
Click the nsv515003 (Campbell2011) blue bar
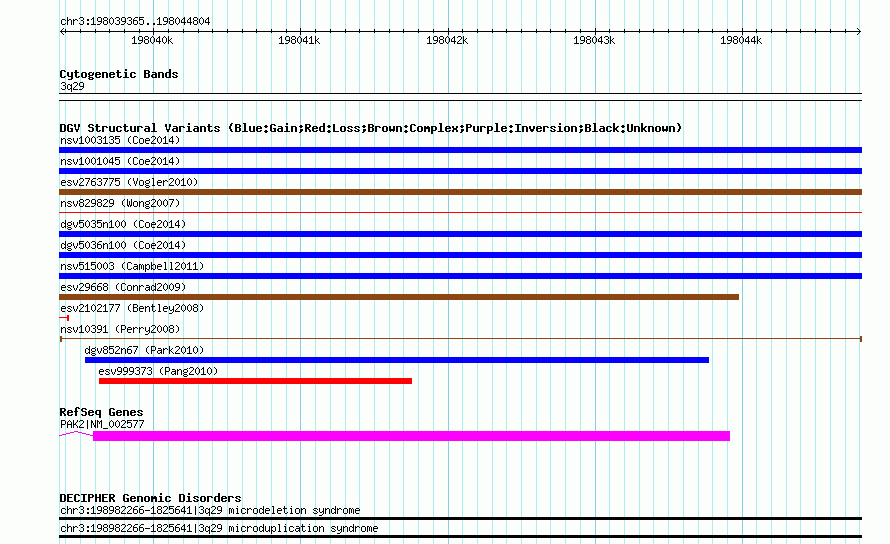point(460,276)
